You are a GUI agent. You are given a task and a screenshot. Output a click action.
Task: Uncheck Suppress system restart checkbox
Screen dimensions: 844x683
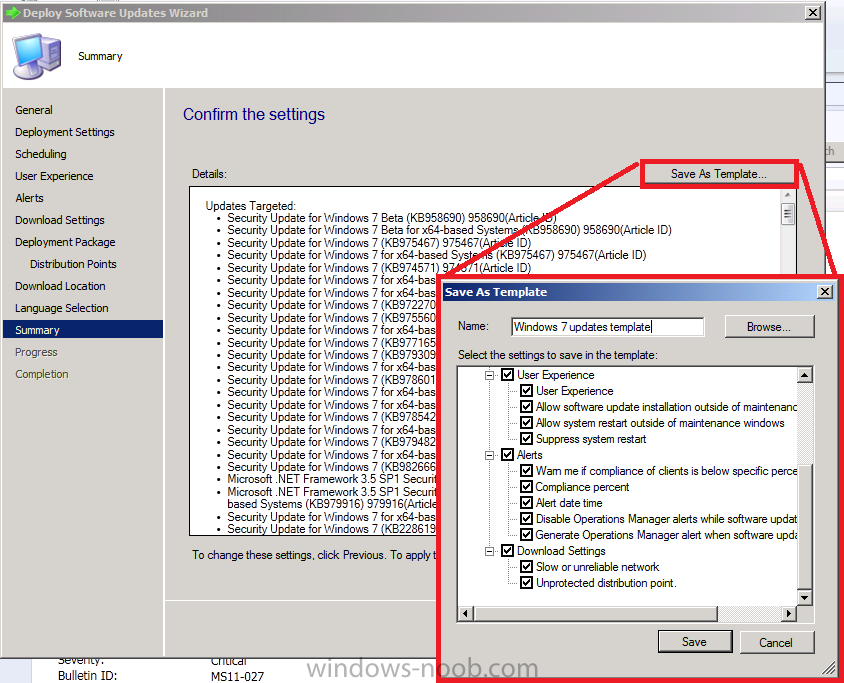[526, 439]
